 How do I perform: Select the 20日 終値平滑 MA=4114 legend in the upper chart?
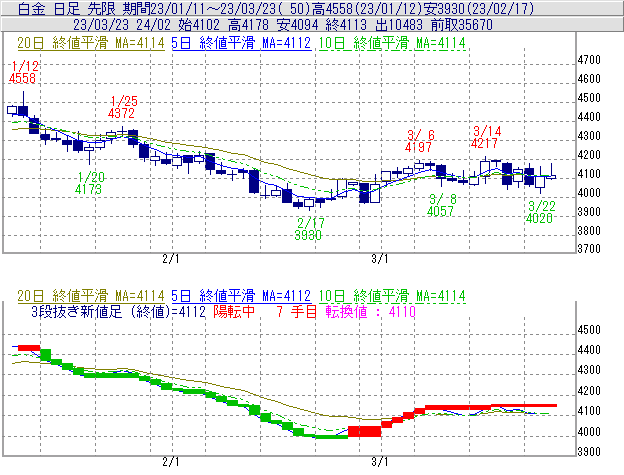click(91, 43)
